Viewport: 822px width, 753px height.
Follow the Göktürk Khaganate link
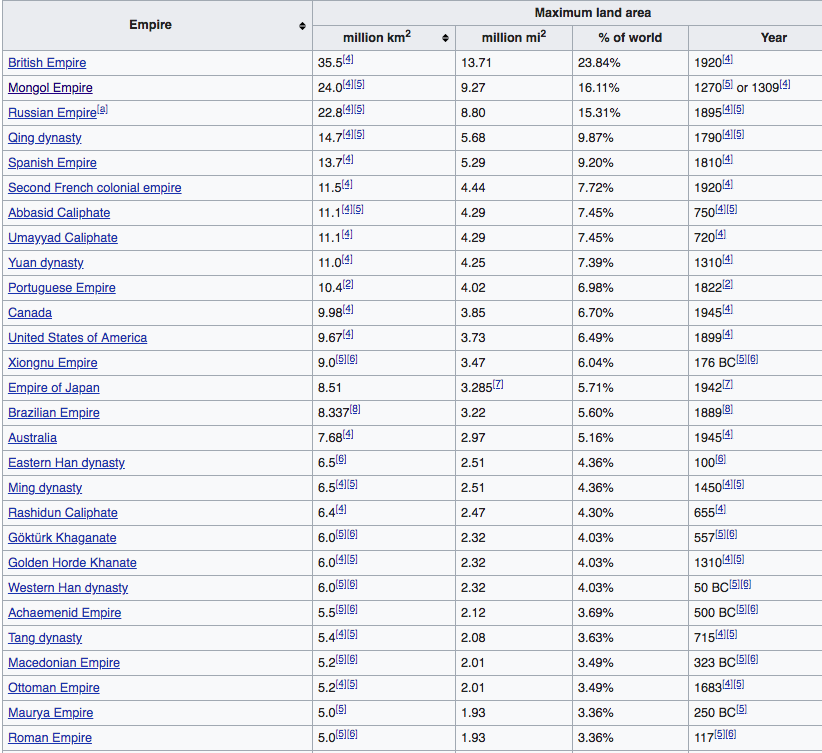coord(62,537)
